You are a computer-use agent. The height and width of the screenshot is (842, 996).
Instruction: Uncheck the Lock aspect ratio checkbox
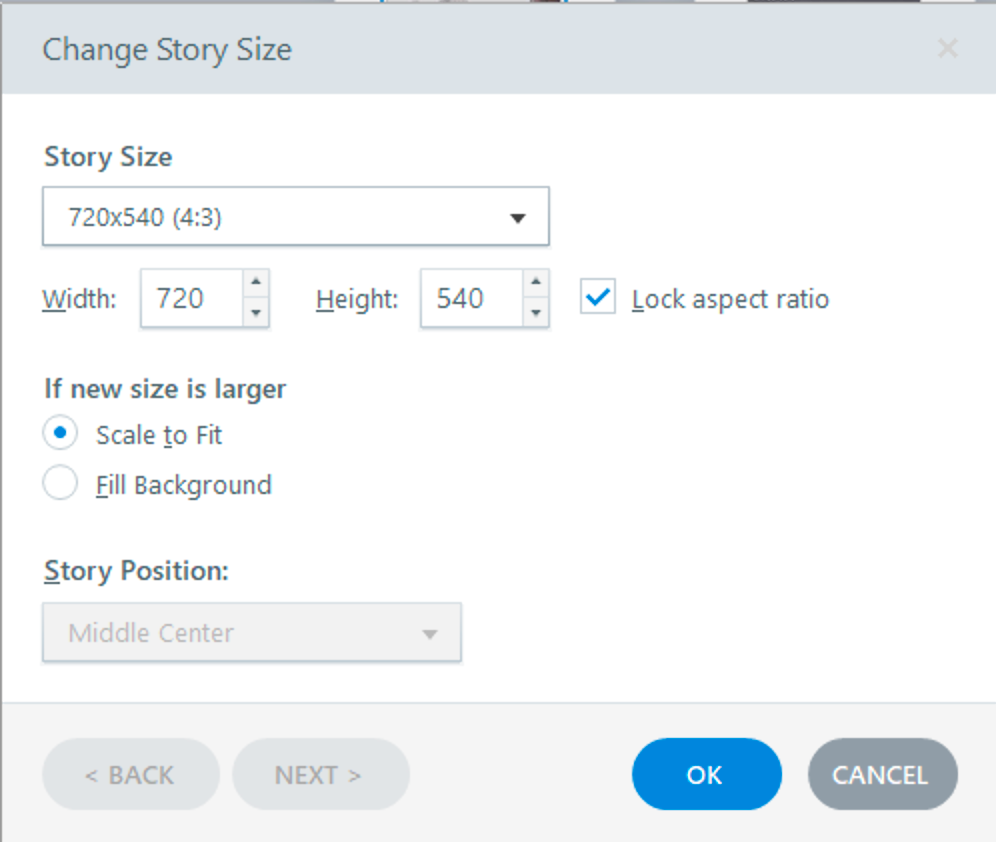598,298
